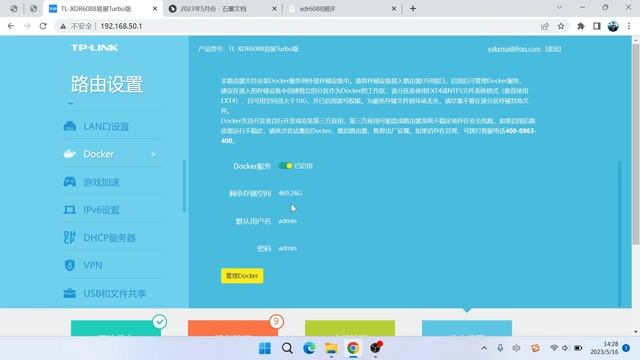
Task: Open the Windows Start menu
Action: coord(265,348)
